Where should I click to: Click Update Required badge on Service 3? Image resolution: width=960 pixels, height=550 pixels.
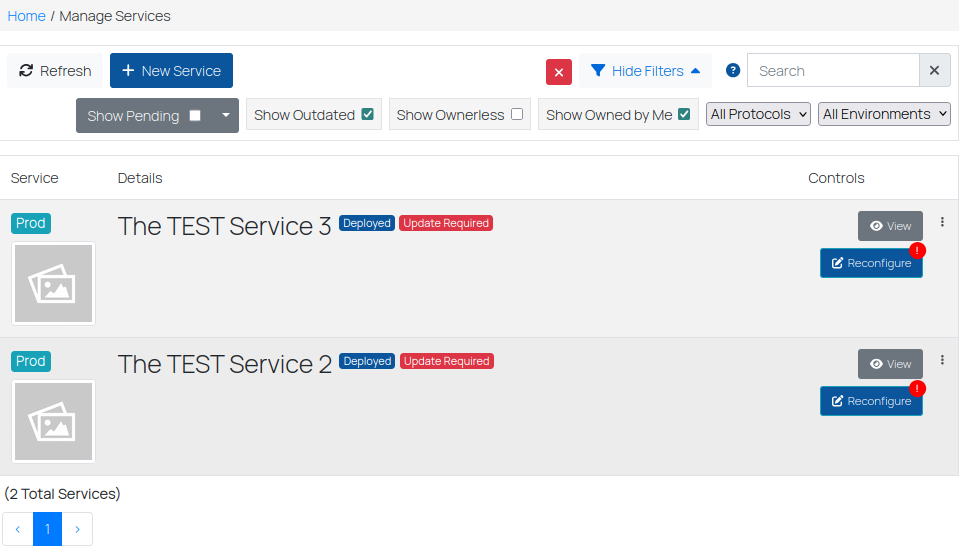446,223
